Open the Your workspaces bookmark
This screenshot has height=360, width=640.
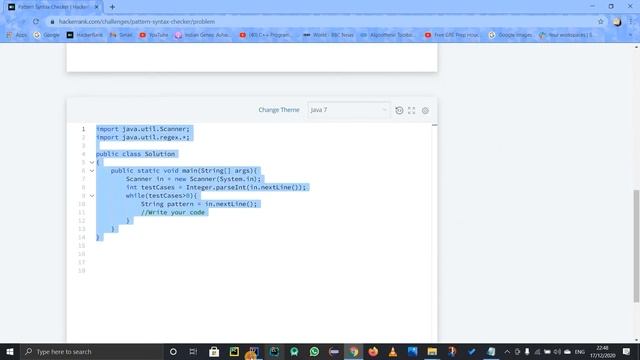(x=566, y=35)
